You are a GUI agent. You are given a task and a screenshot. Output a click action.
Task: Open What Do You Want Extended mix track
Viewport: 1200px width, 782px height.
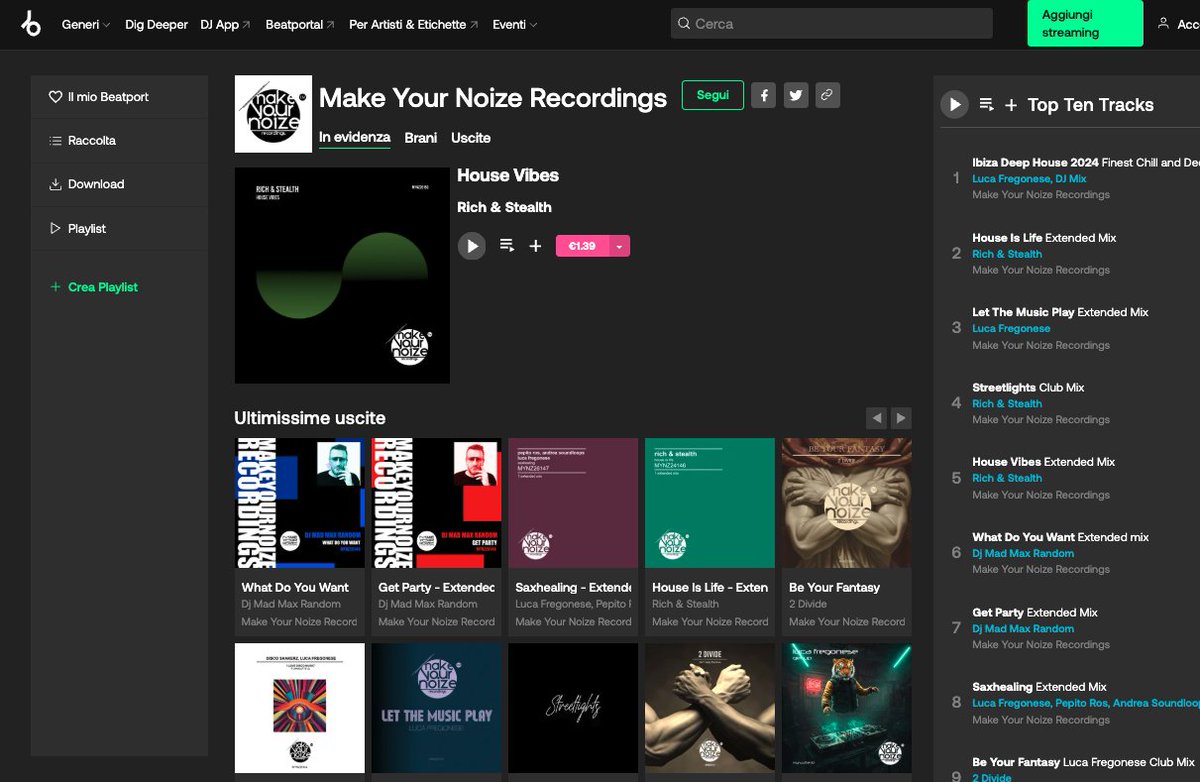[x=1060, y=537]
